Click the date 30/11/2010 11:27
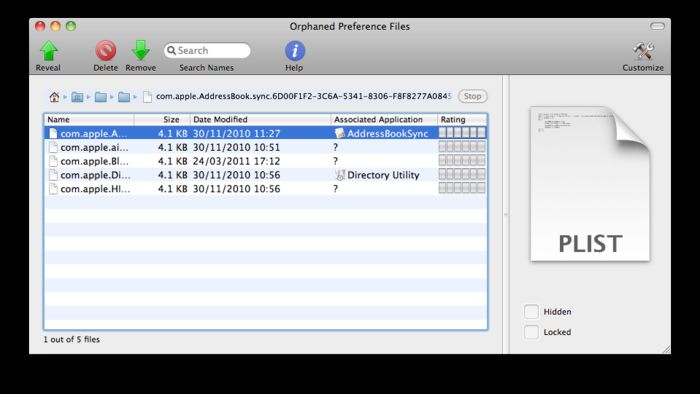Image resolution: width=700 pixels, height=394 pixels. click(x=237, y=133)
